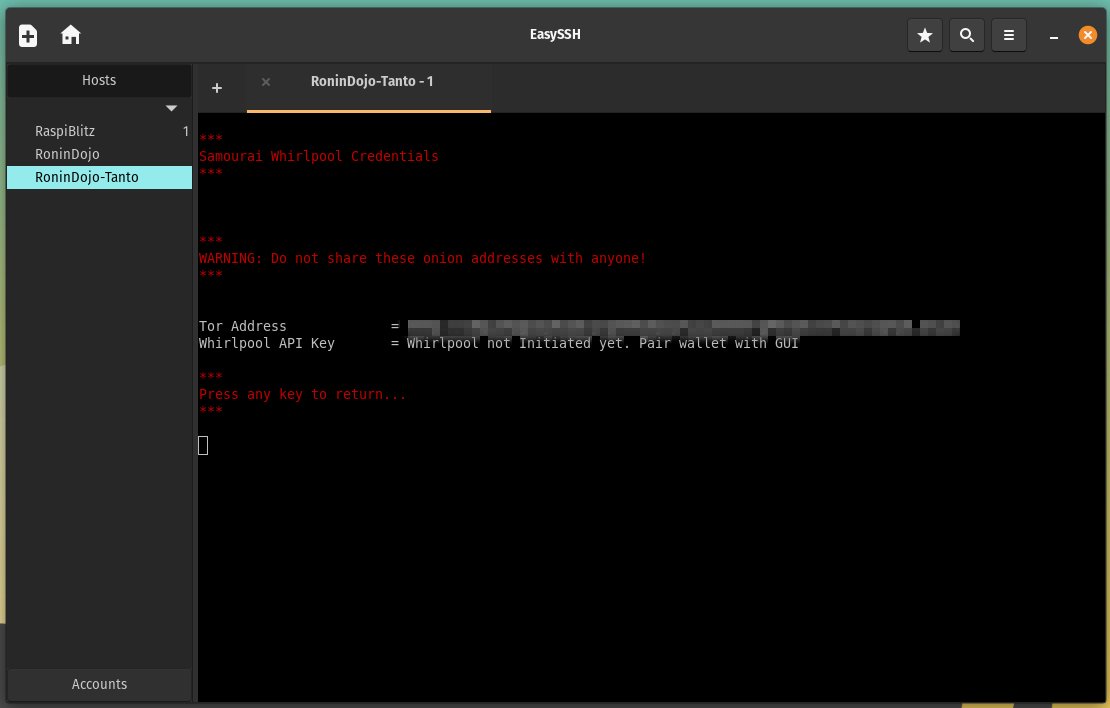Open search with the magnifier icon
This screenshot has height=708, width=1110.
[967, 35]
